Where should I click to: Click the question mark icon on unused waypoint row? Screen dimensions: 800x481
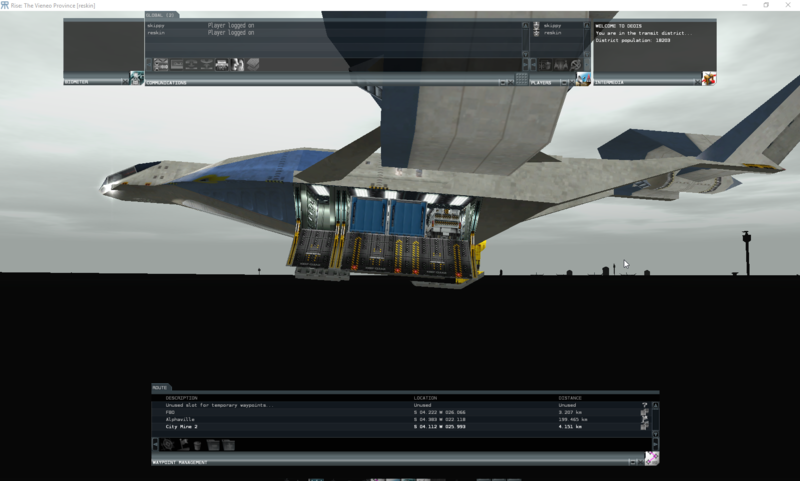click(644, 405)
